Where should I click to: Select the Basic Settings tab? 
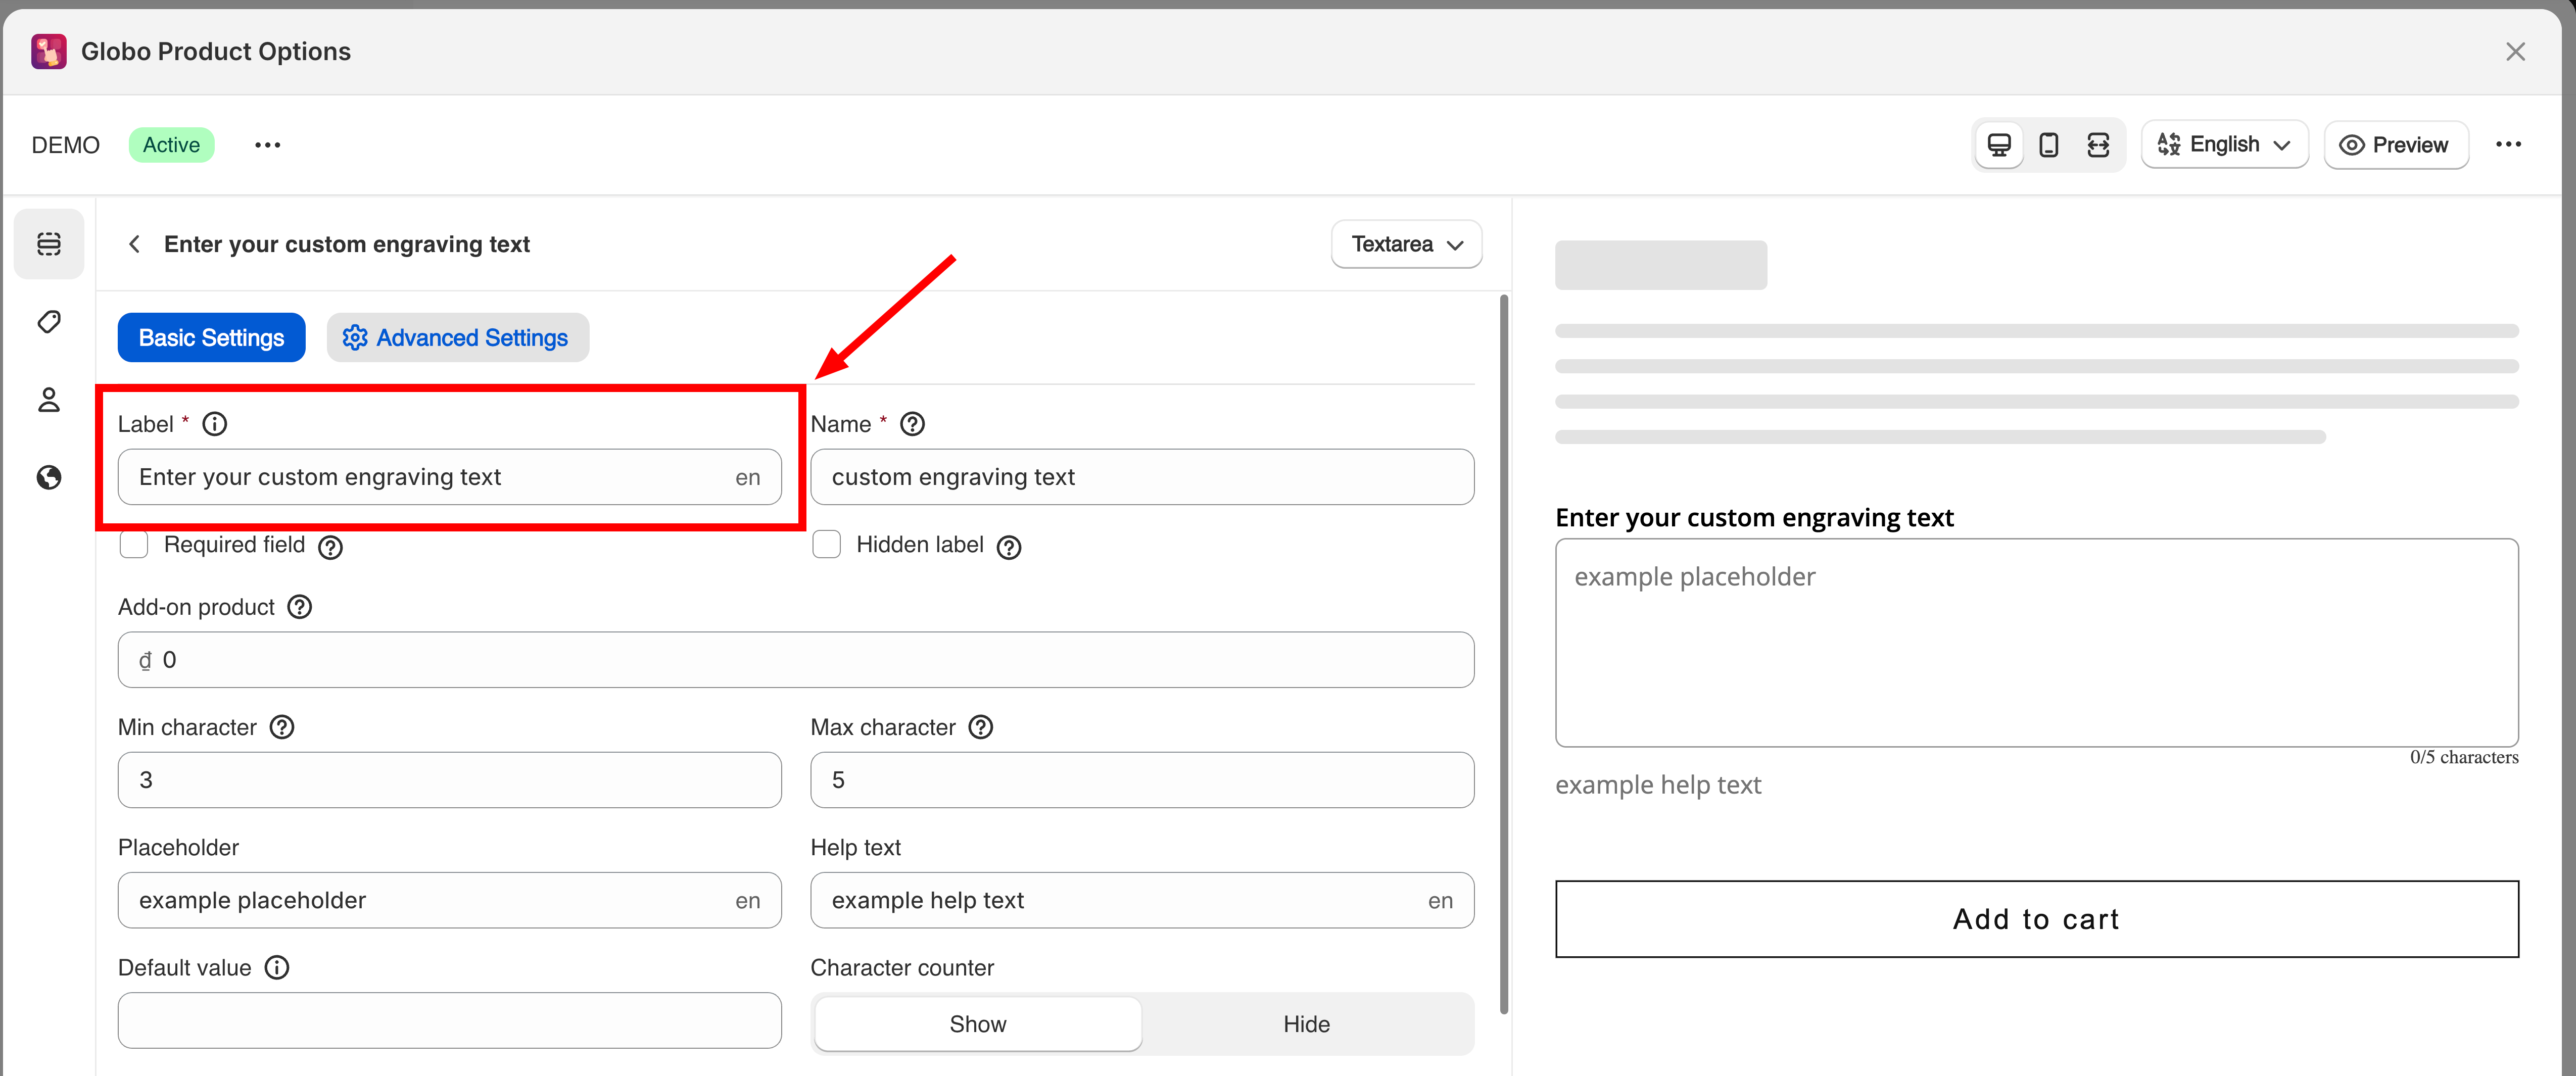coord(211,338)
